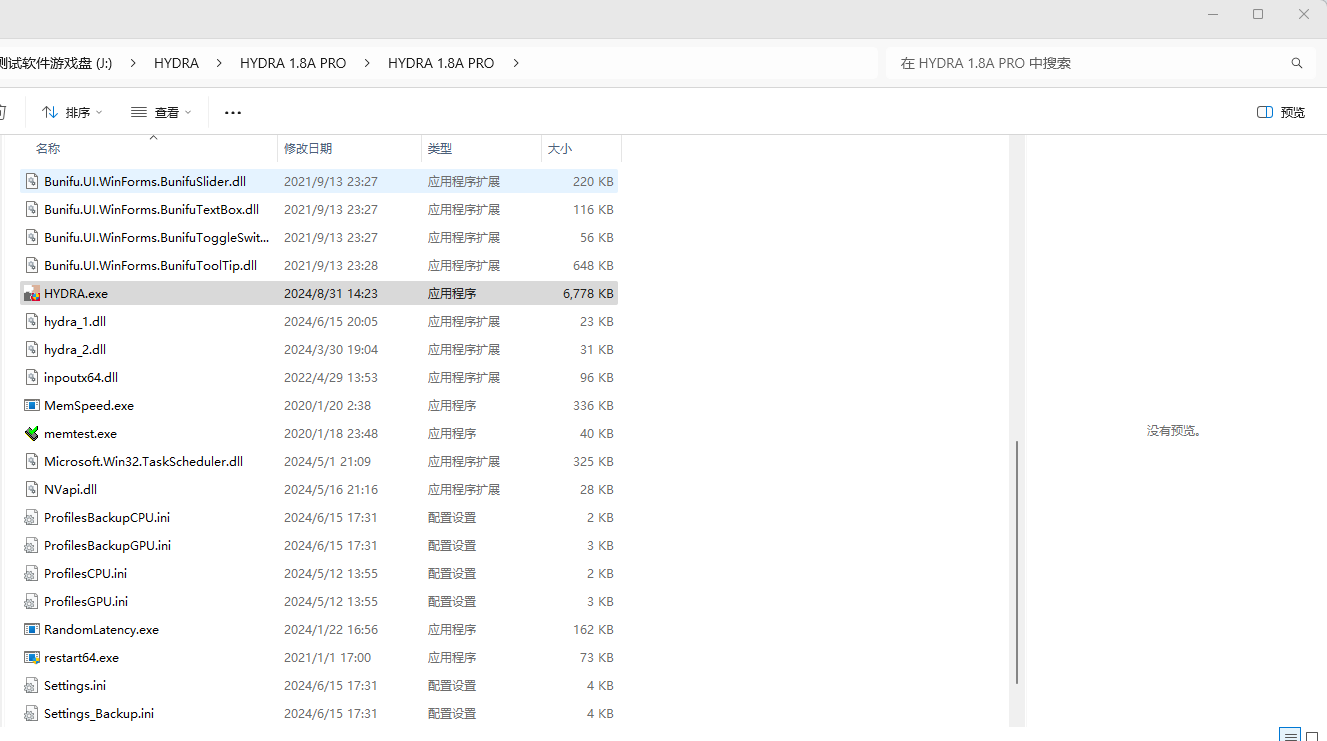Expand the chevron after 测试软件游戏盘 (J:)
The width and height of the screenshot is (1327, 741).
point(133,63)
